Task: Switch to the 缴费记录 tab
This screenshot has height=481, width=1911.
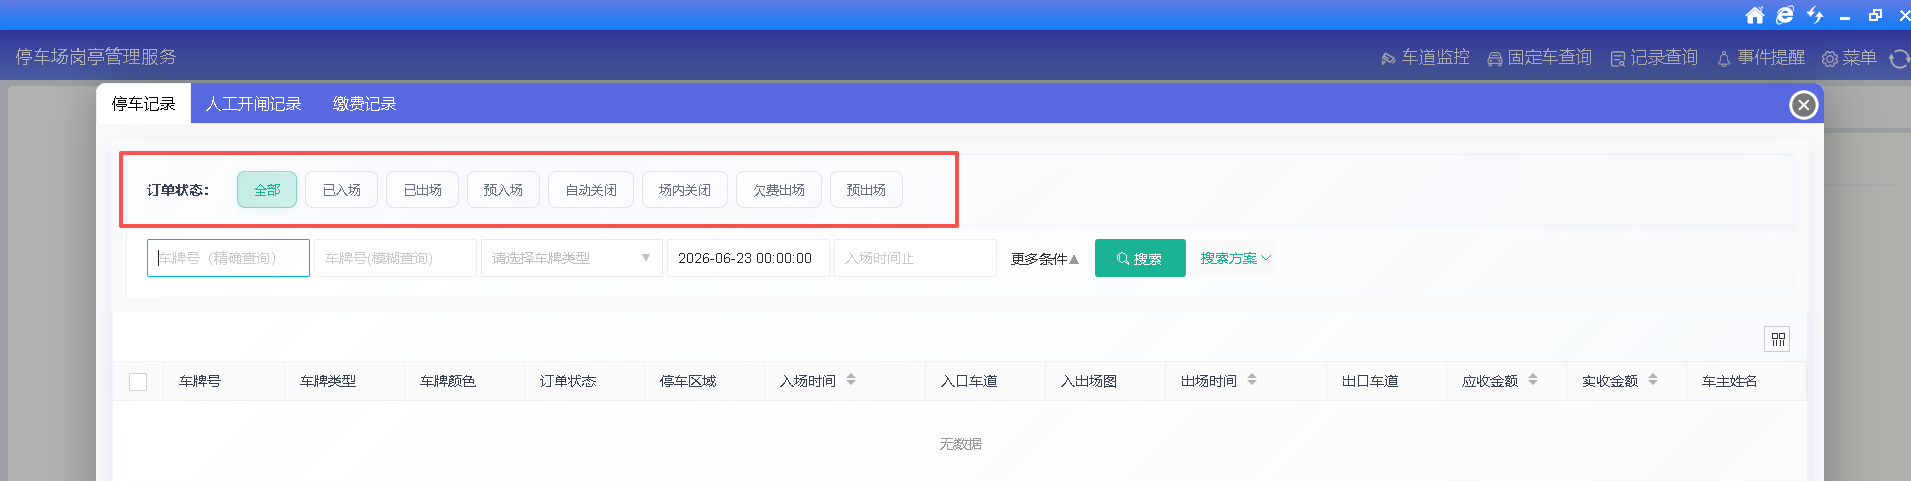Action: 364,104
